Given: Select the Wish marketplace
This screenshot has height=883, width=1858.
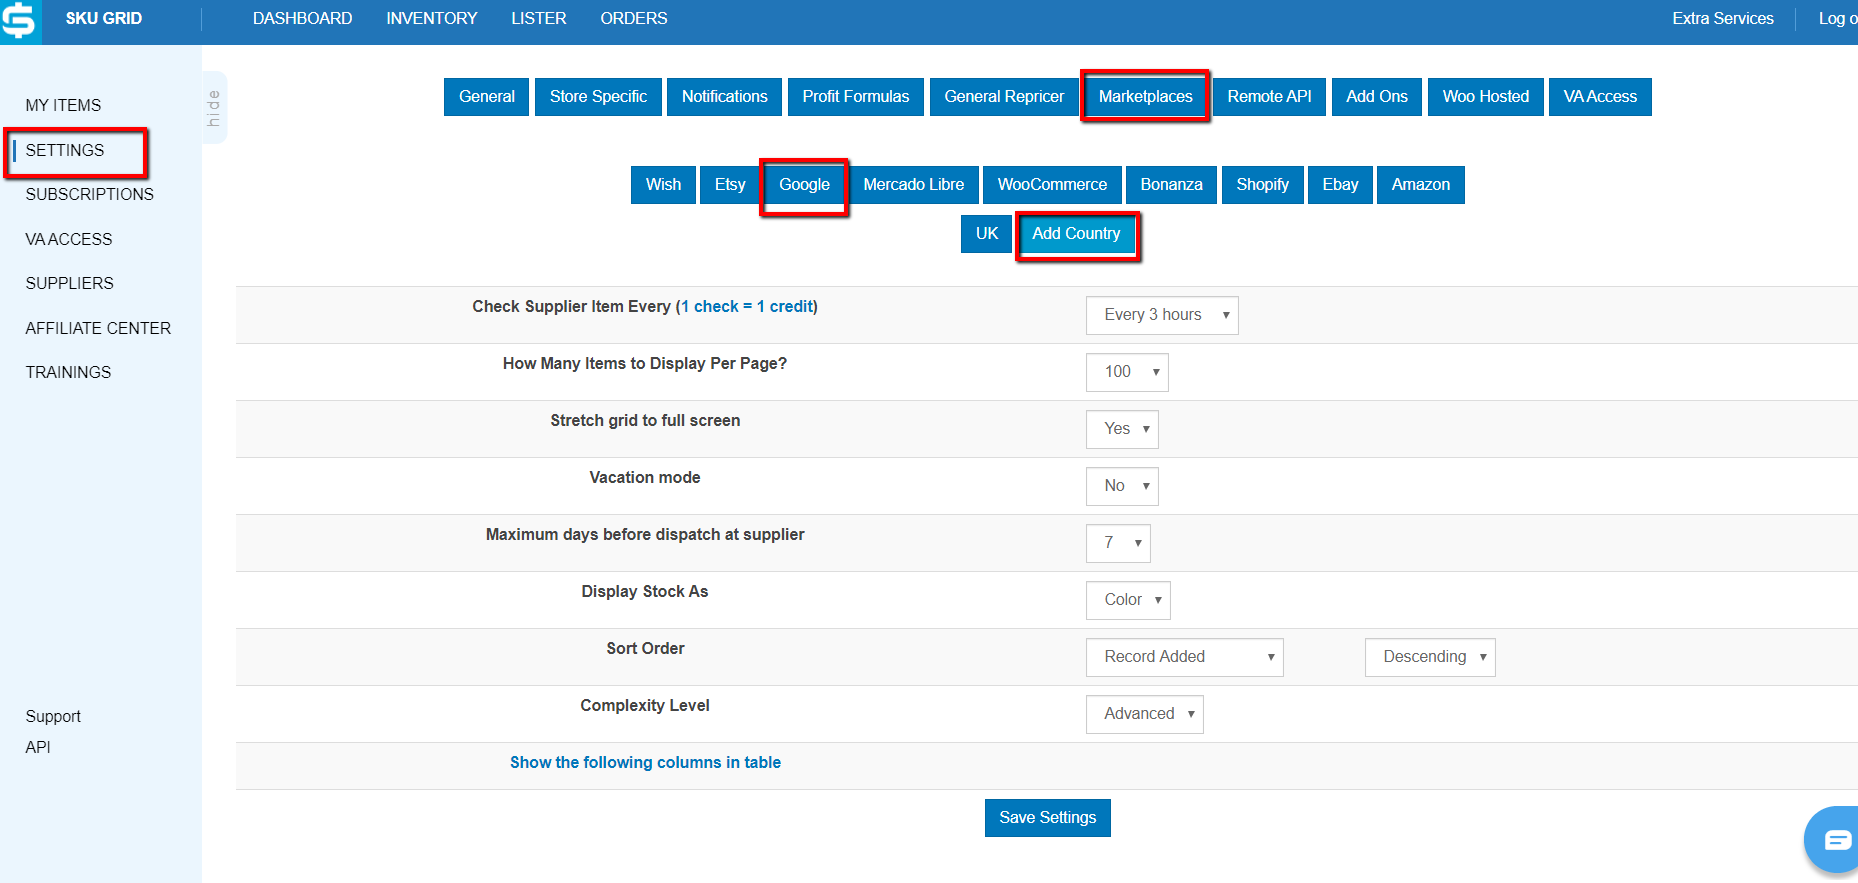Looking at the screenshot, I should tap(663, 185).
